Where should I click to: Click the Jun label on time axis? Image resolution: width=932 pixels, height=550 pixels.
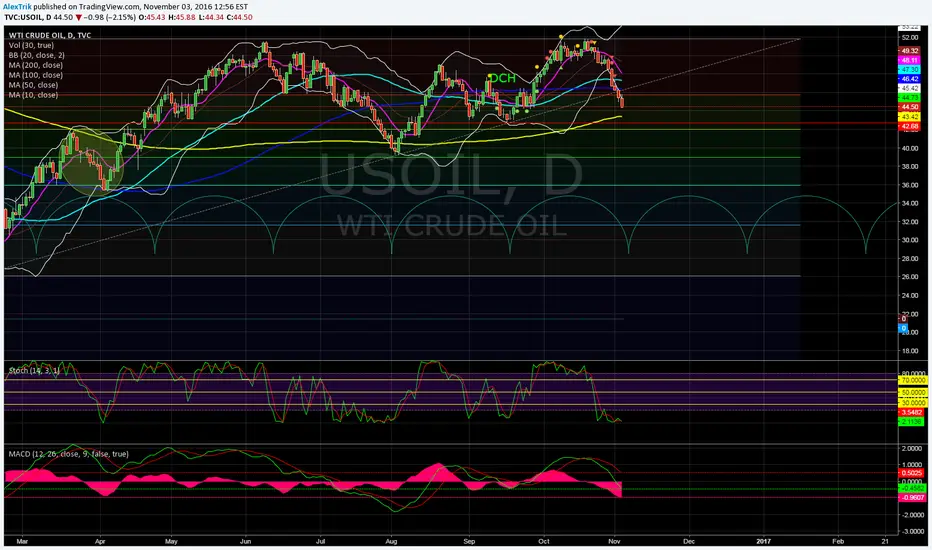click(x=245, y=541)
